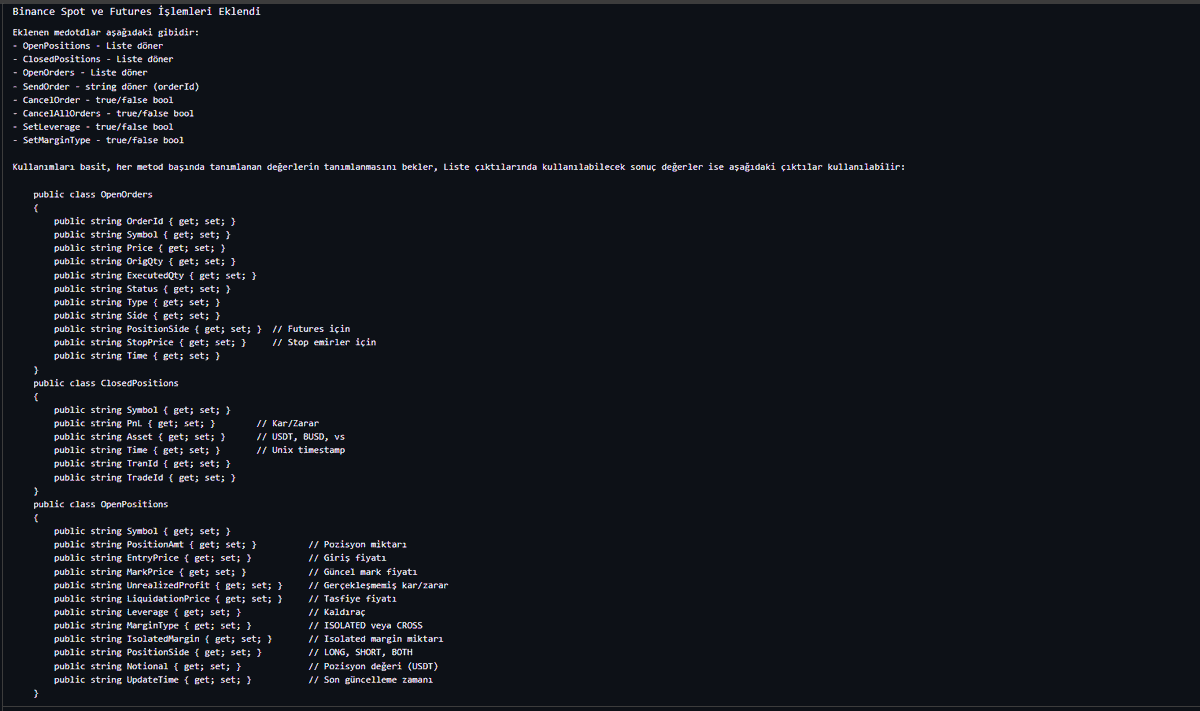Click the "public string Price" property line

(x=140, y=248)
